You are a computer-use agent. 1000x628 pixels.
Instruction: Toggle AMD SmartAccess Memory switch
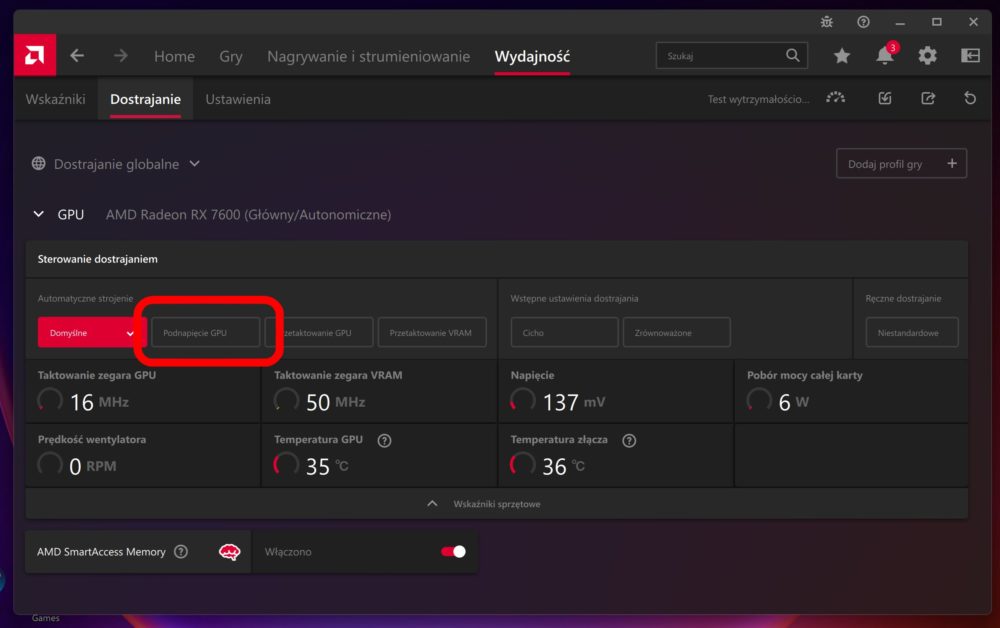coord(453,551)
